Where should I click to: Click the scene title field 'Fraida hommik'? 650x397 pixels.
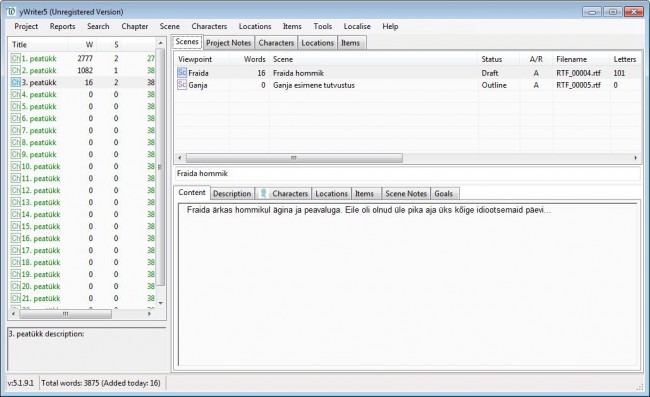(407, 174)
